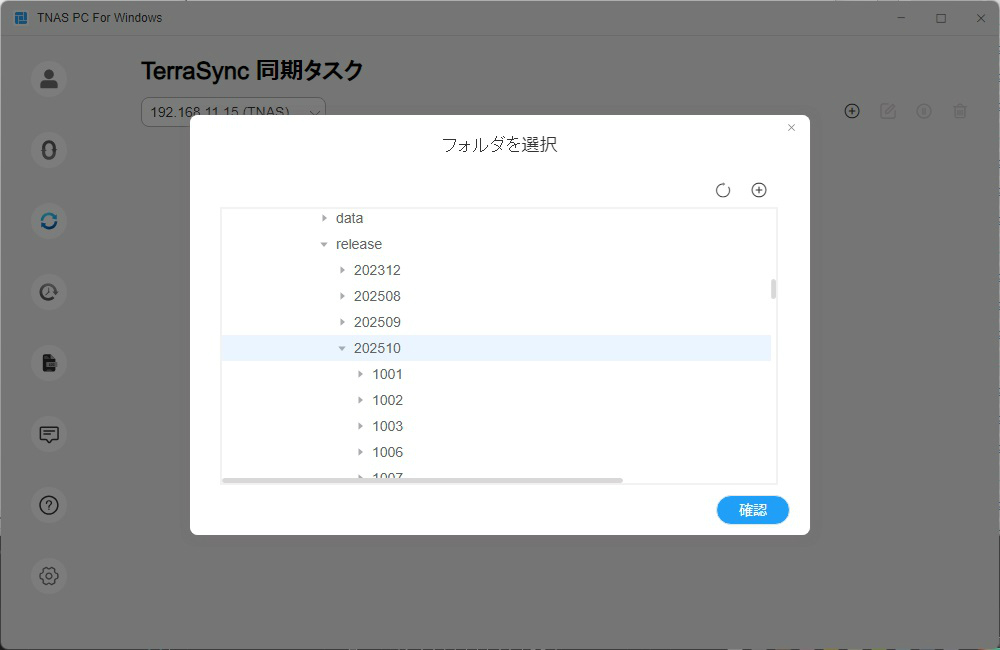The height and width of the screenshot is (650, 1000).
Task: Expand the 202508 folder arrow
Action: pyautogui.click(x=342, y=296)
